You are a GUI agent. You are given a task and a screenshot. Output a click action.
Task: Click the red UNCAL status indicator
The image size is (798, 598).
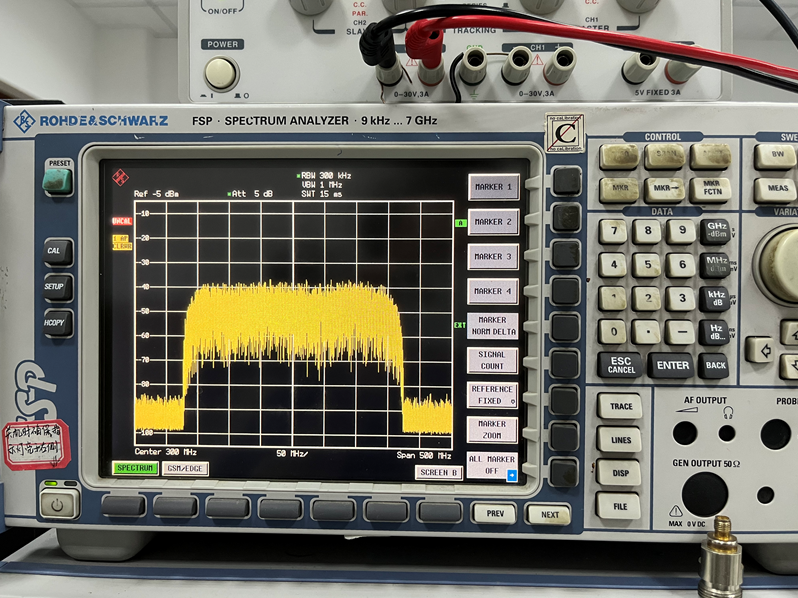click(x=122, y=221)
